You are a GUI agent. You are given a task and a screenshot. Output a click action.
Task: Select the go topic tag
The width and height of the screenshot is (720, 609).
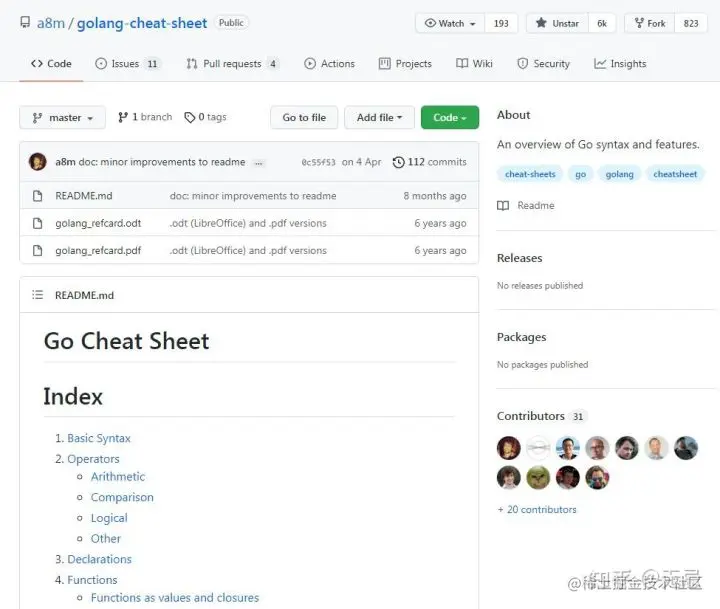580,174
